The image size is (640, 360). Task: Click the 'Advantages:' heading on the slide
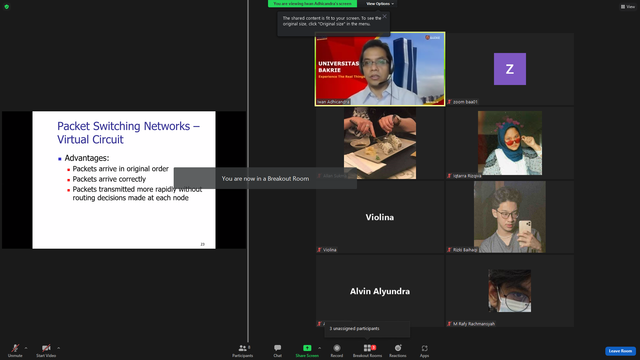[87, 158]
